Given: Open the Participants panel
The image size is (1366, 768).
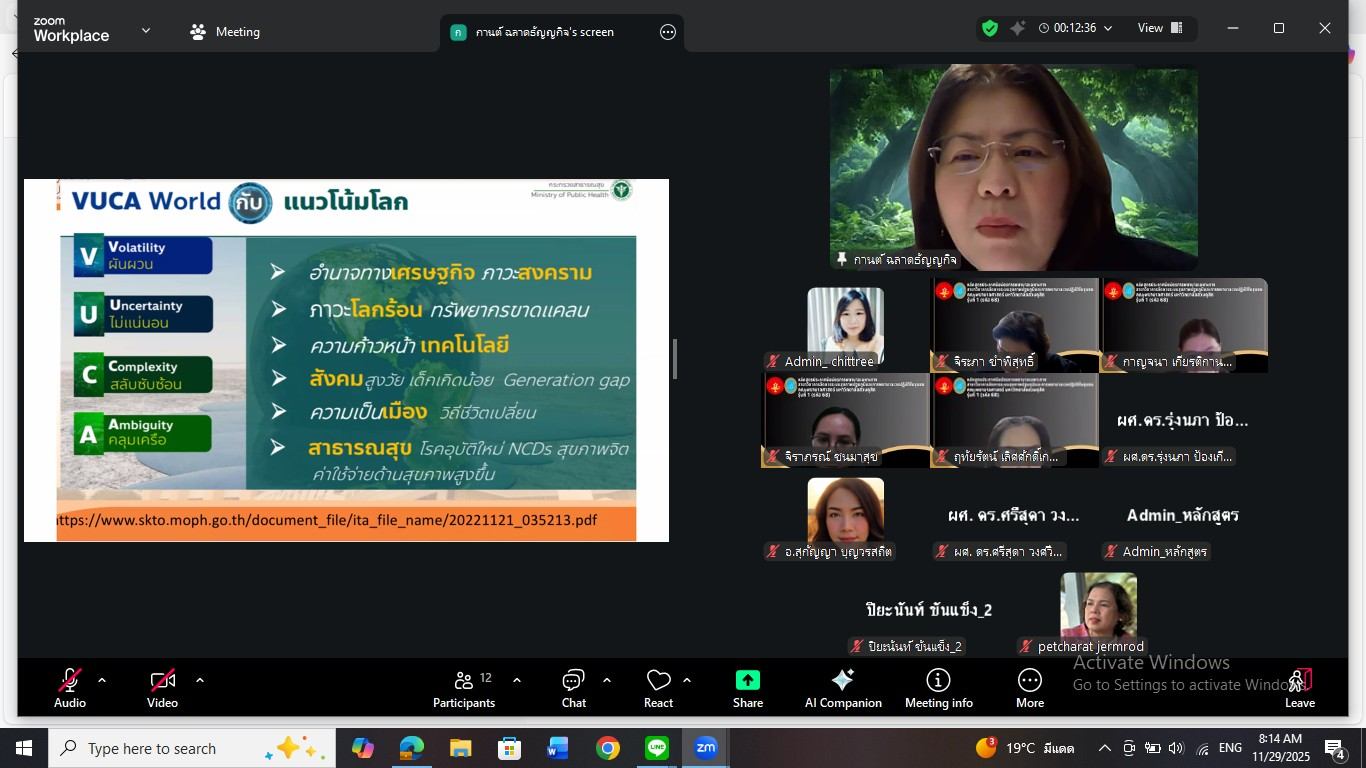Looking at the screenshot, I should [464, 688].
